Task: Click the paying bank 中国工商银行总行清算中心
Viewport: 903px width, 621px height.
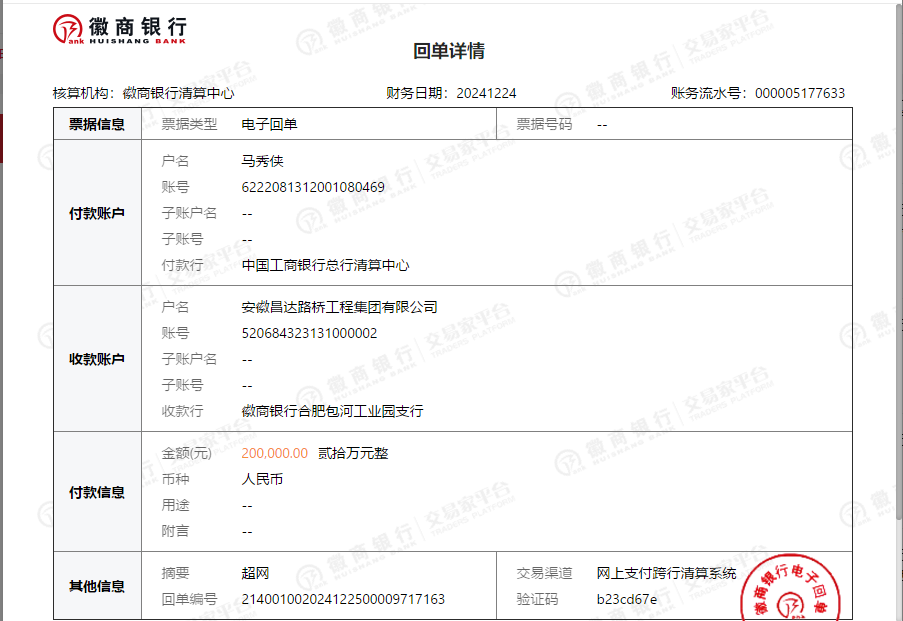Action: [325, 265]
